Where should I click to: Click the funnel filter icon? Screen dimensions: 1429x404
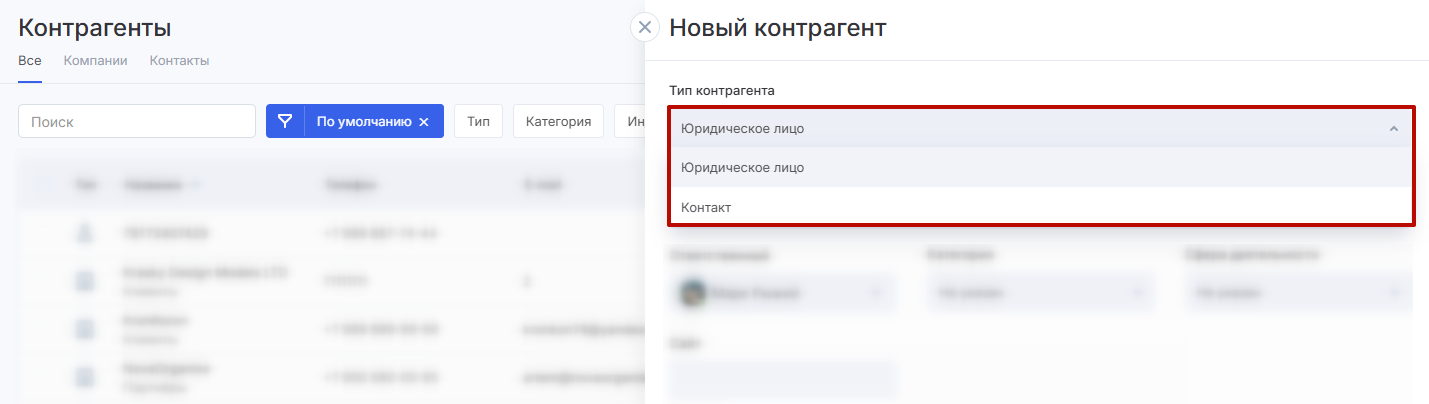285,121
